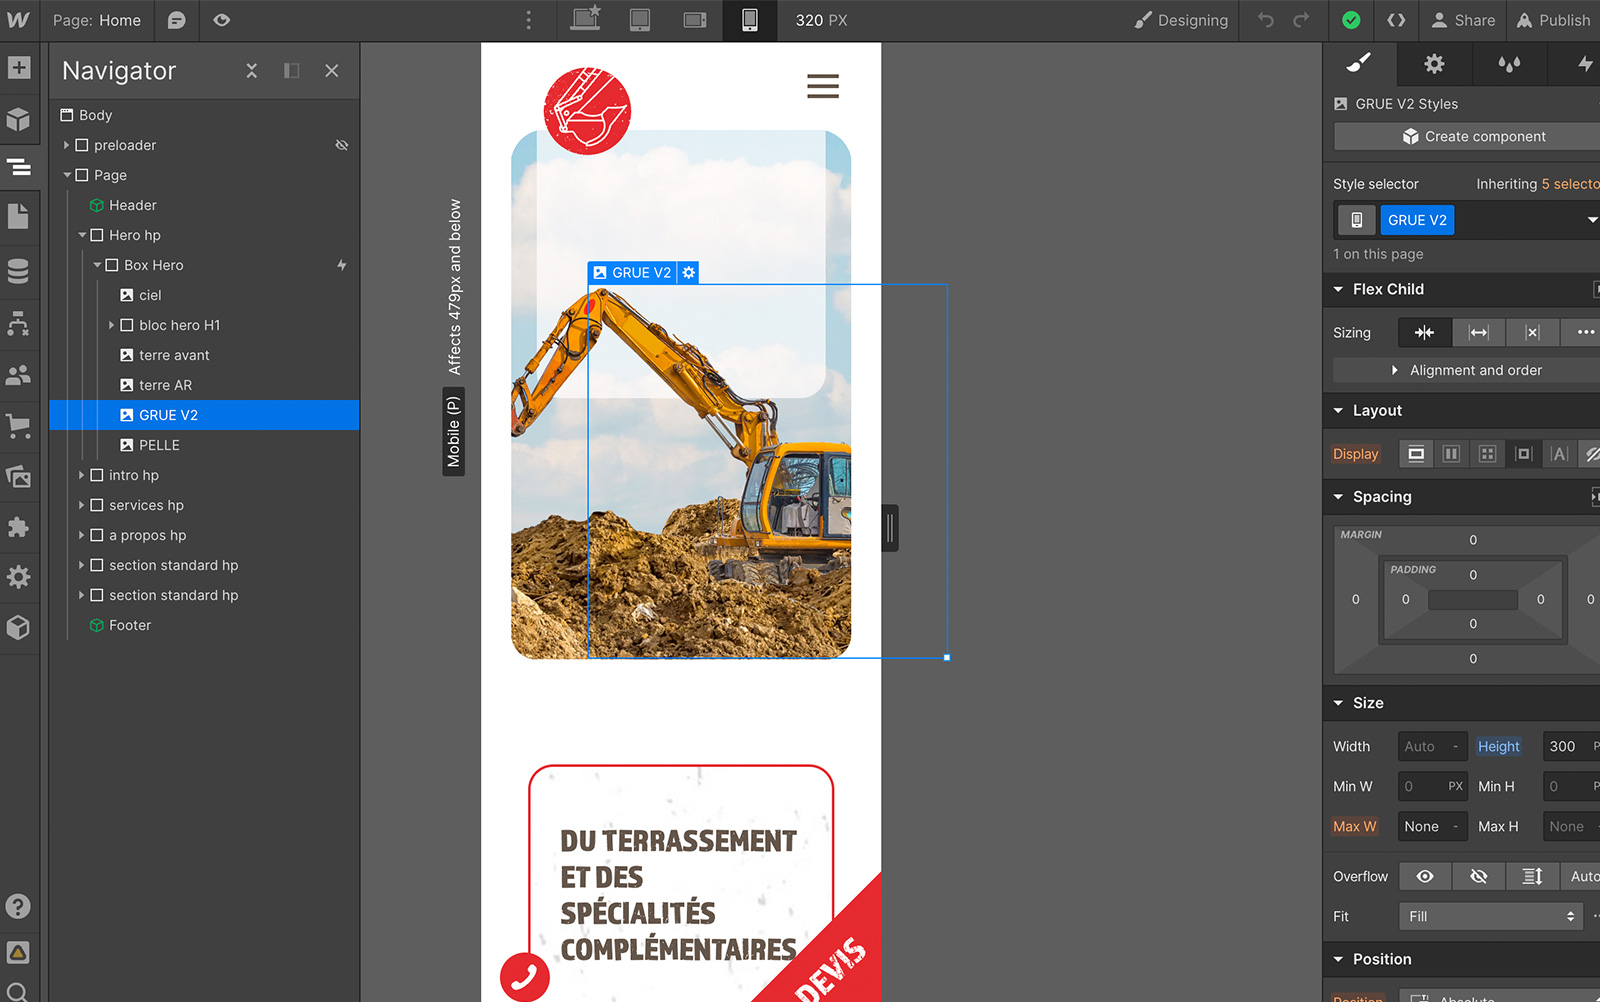The image size is (1600, 1002).
Task: Set Flex Child sizing to none
Action: (x=1533, y=332)
